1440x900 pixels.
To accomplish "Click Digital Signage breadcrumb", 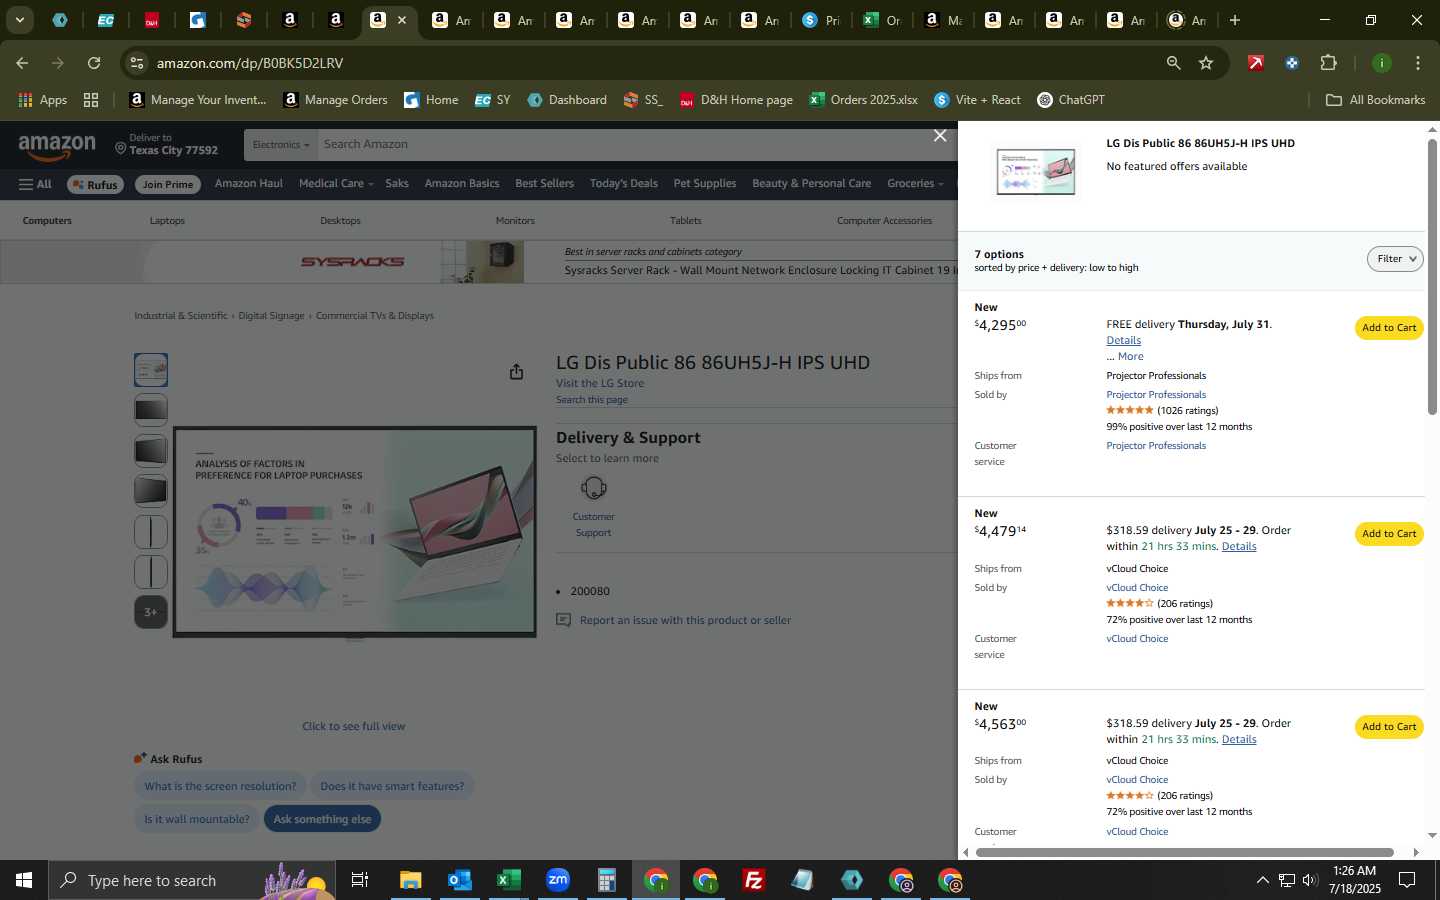I will tap(271, 316).
